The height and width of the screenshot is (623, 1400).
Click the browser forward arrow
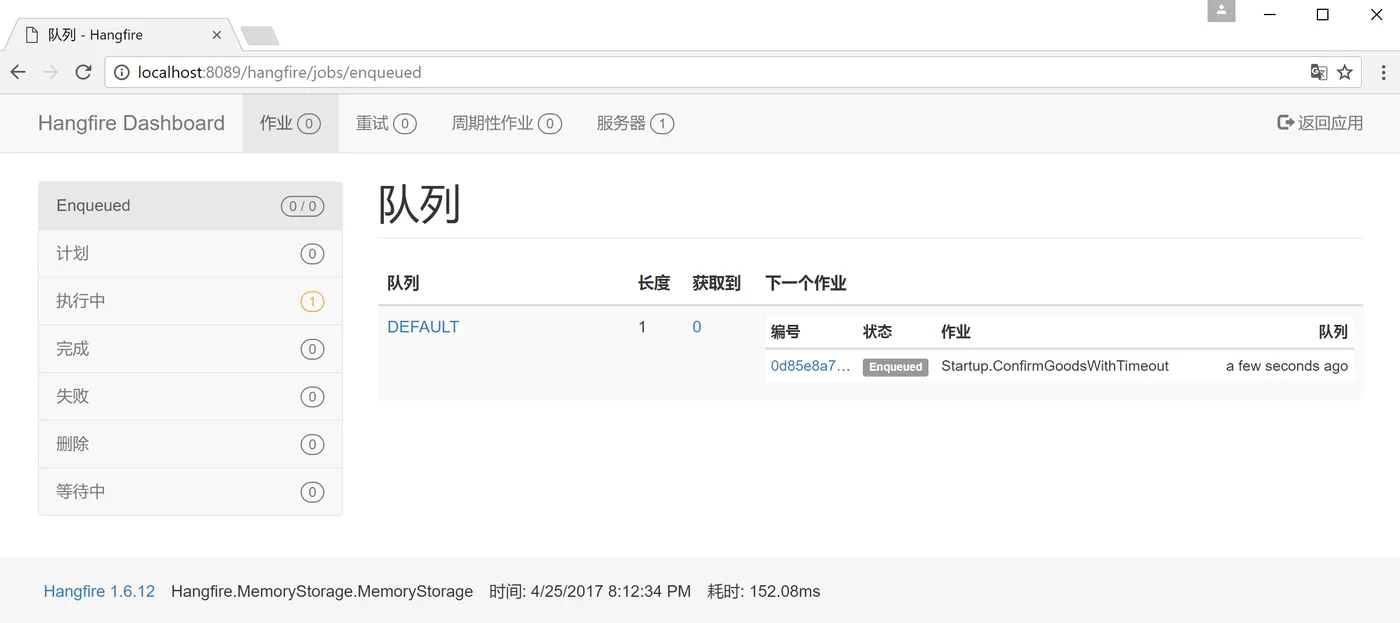click(51, 72)
